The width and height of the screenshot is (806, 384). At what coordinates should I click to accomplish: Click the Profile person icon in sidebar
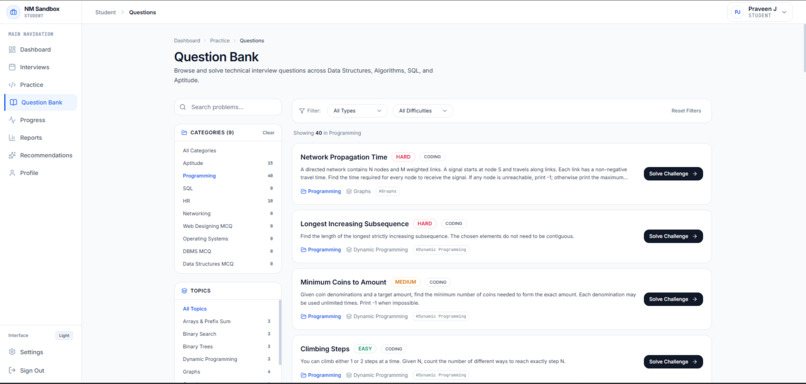coord(12,173)
